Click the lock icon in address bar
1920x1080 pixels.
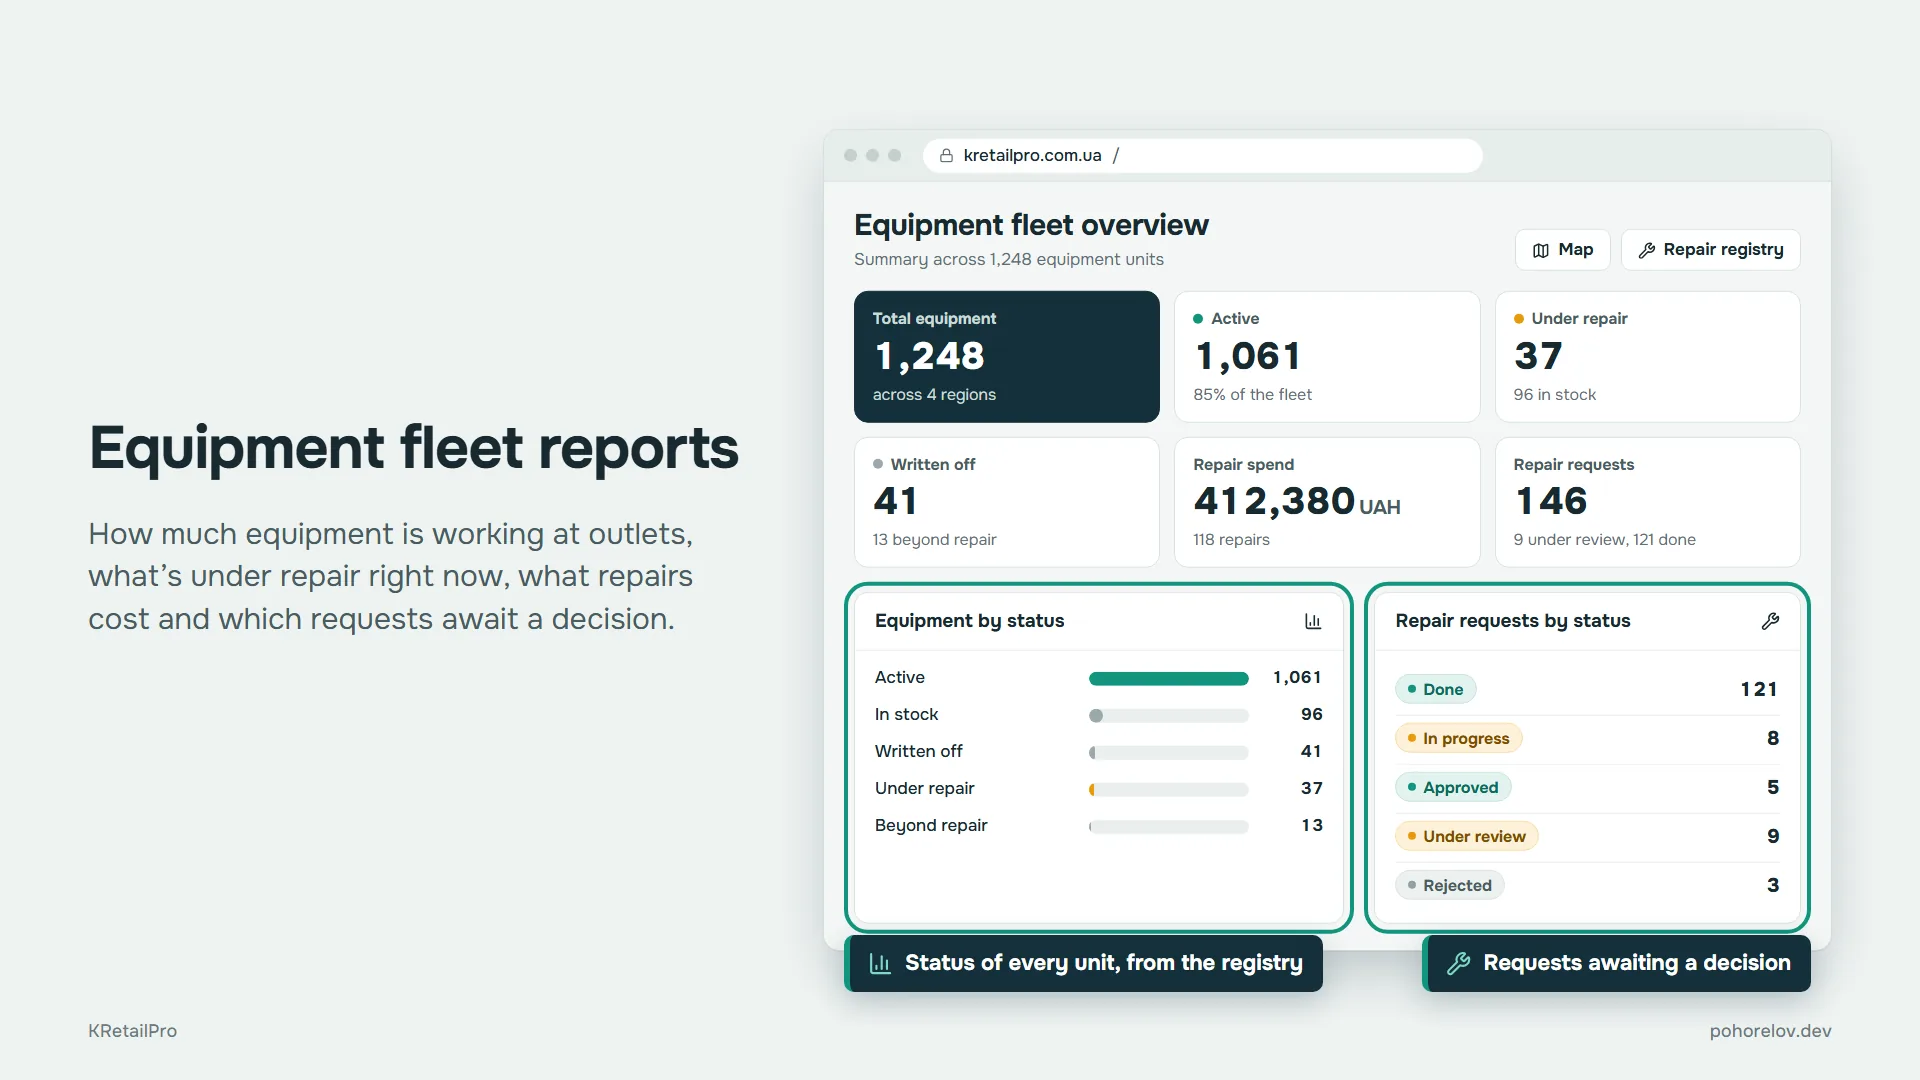(x=946, y=156)
